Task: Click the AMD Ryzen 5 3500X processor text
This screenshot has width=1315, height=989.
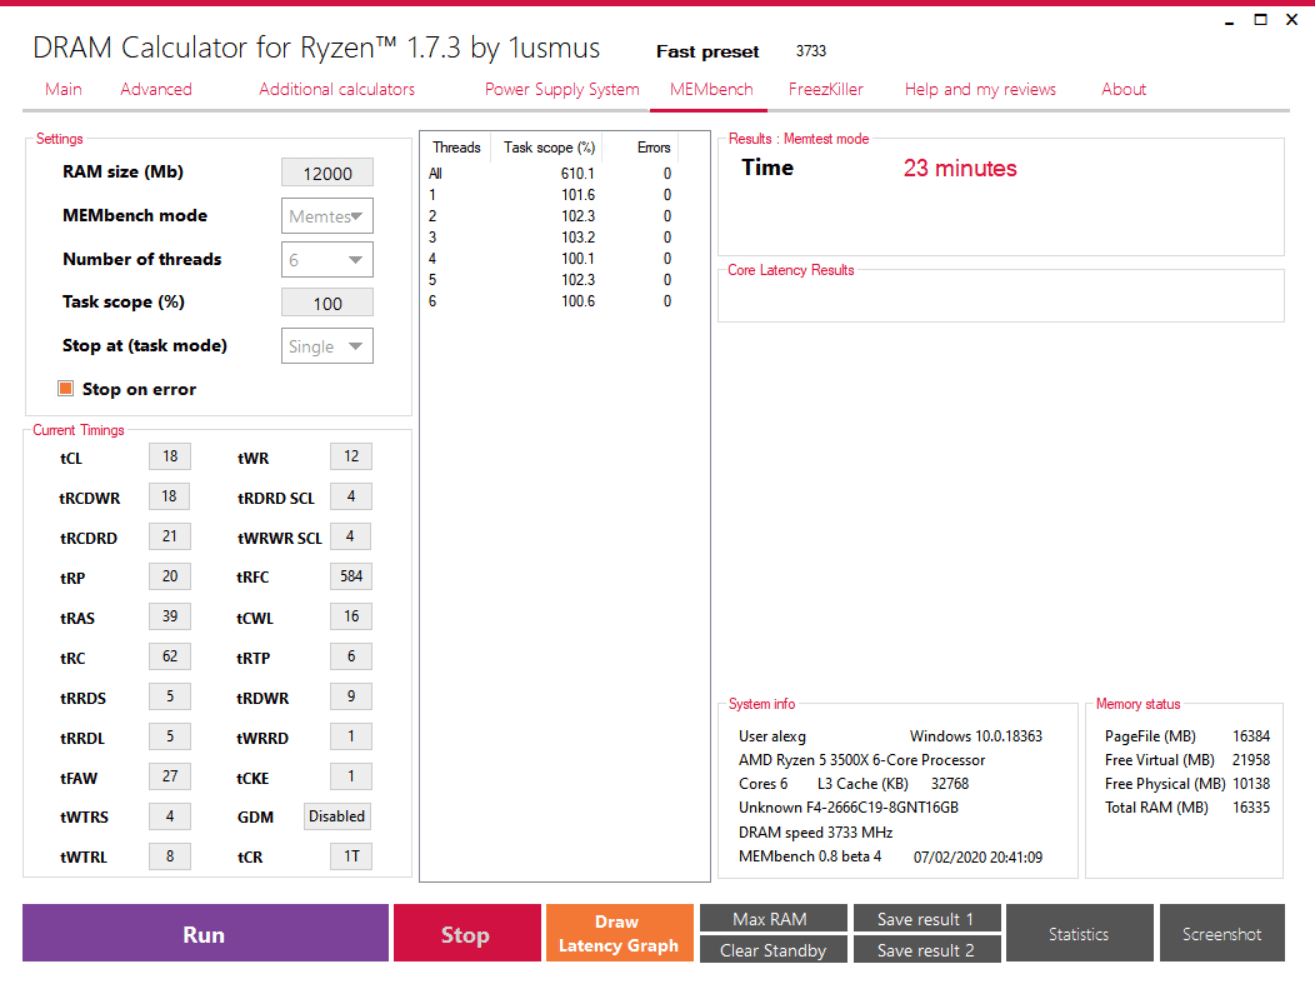Action: click(862, 760)
